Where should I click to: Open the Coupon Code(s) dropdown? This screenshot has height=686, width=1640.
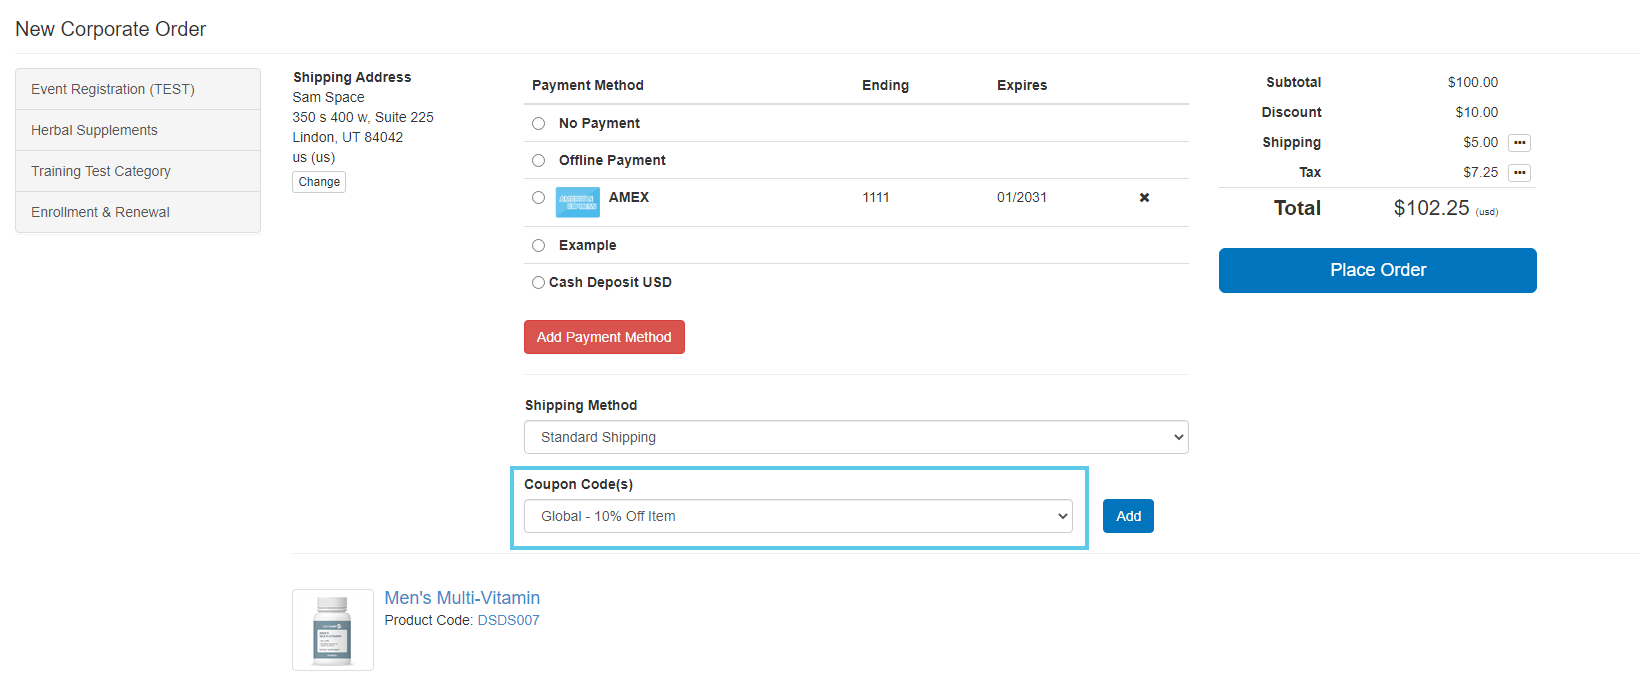coord(798,517)
